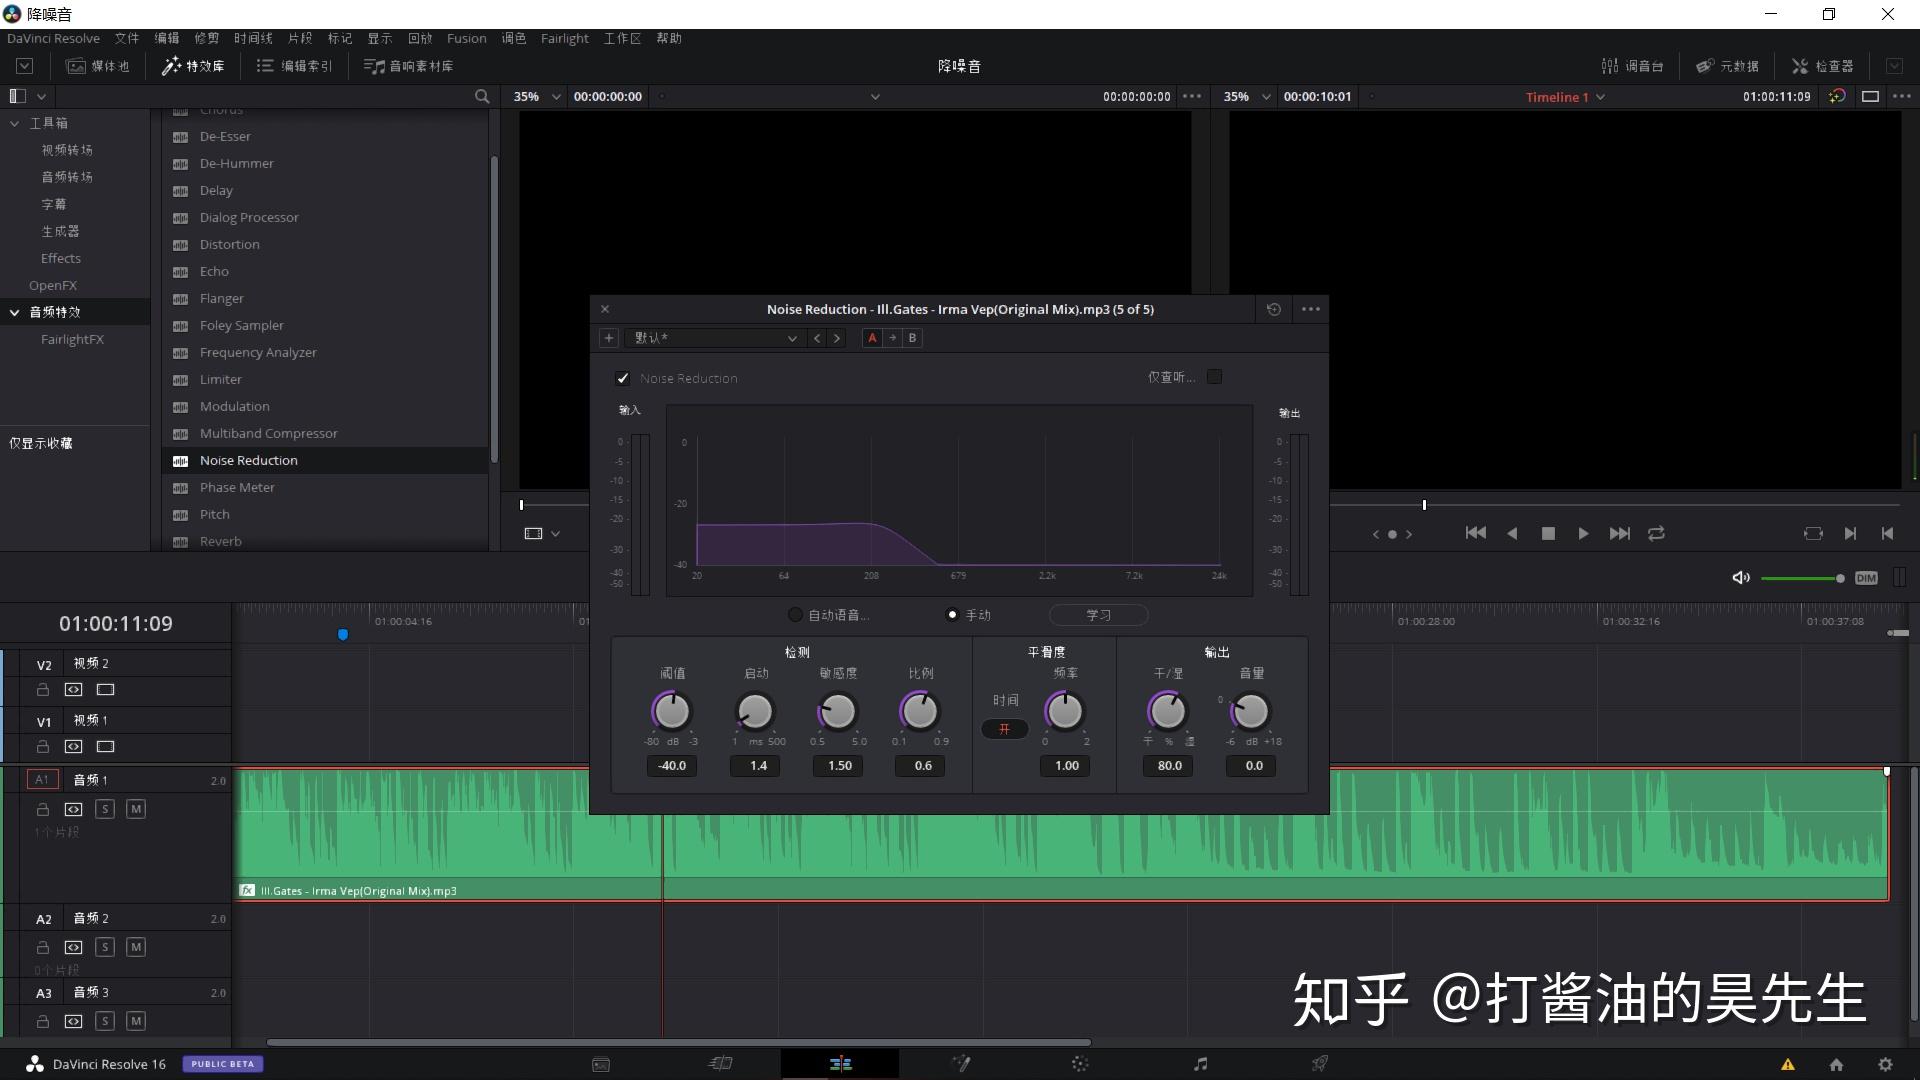Open the Metadata panel

(x=1727, y=66)
